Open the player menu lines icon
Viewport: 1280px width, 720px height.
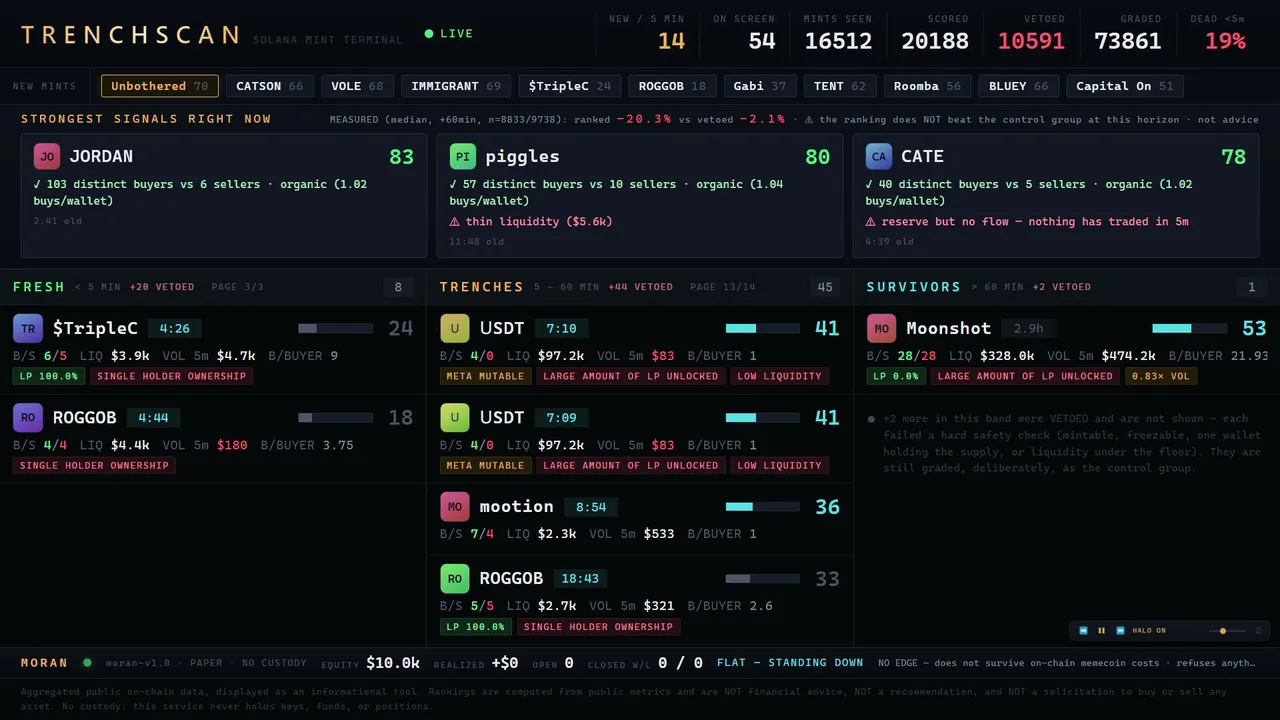tap(1258, 631)
